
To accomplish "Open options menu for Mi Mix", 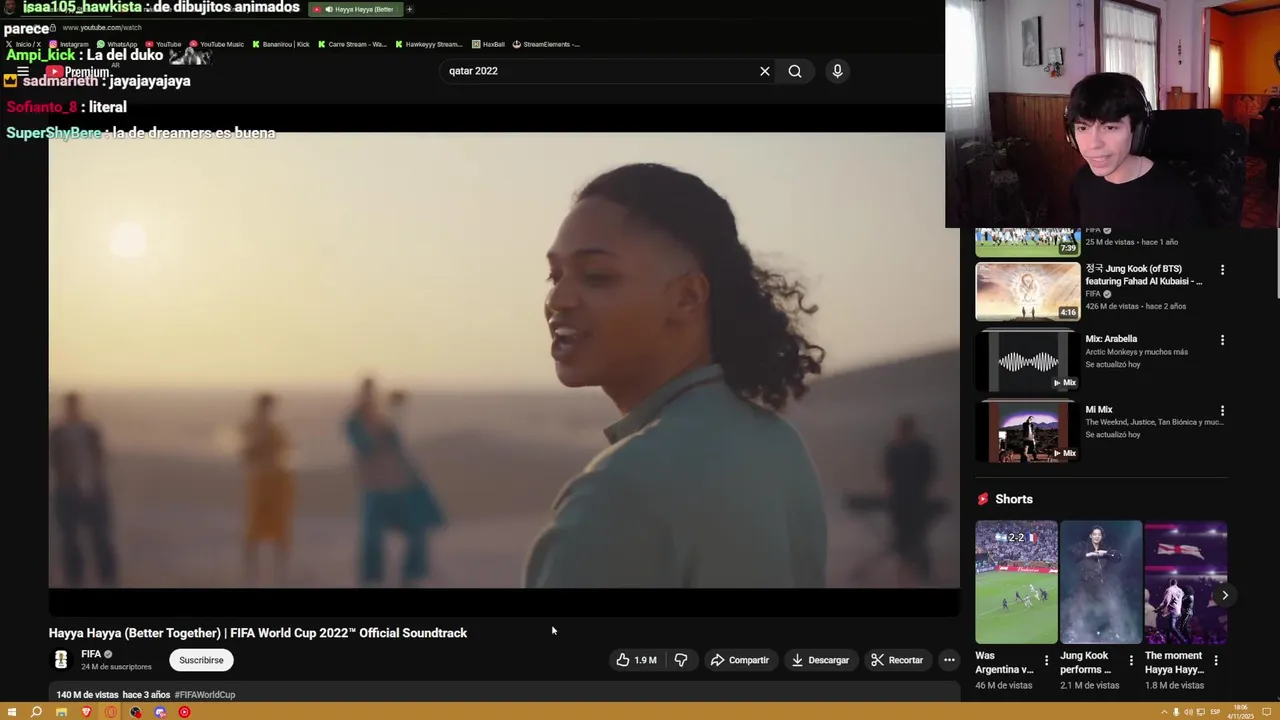I will point(1222,411).
